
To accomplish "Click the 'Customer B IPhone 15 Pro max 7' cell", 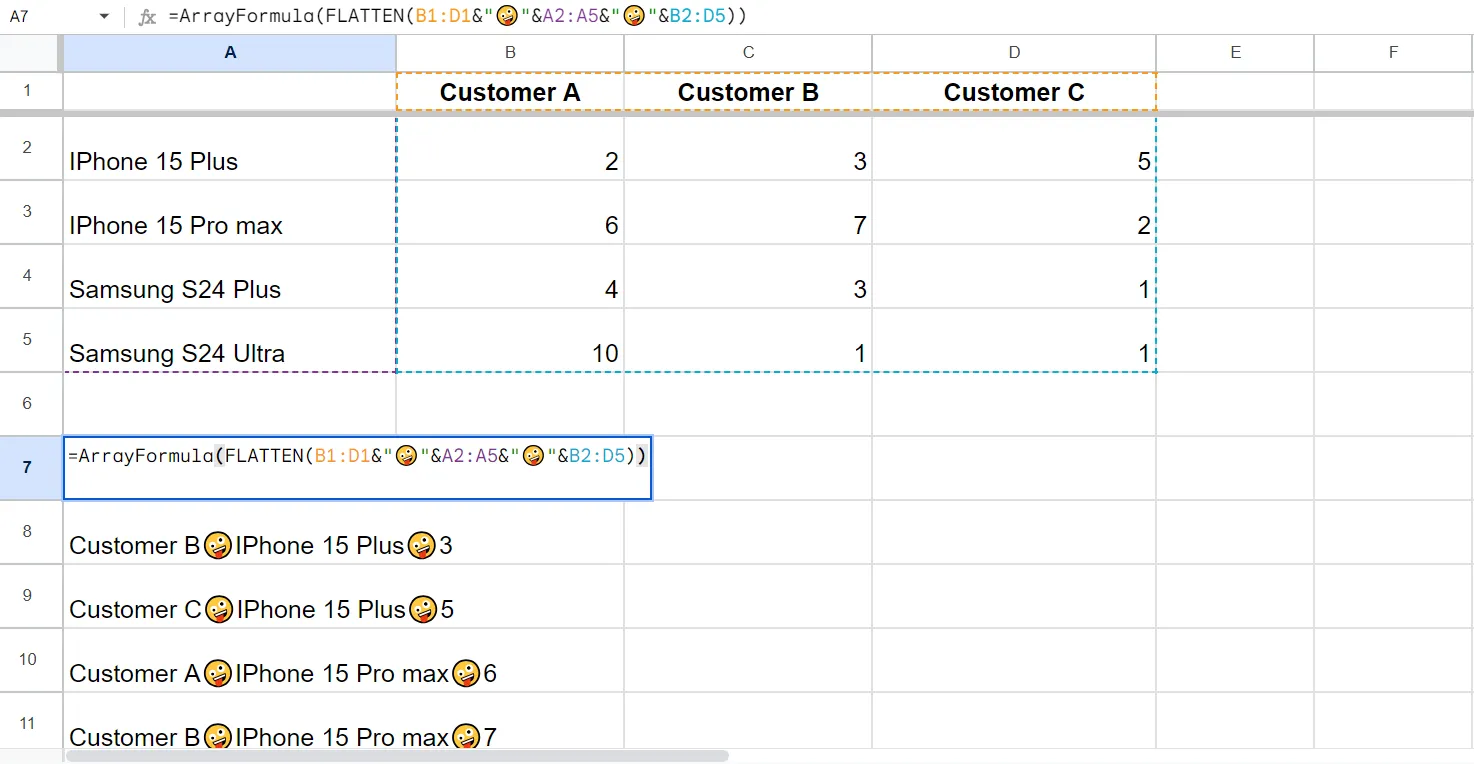I will coord(230,722).
